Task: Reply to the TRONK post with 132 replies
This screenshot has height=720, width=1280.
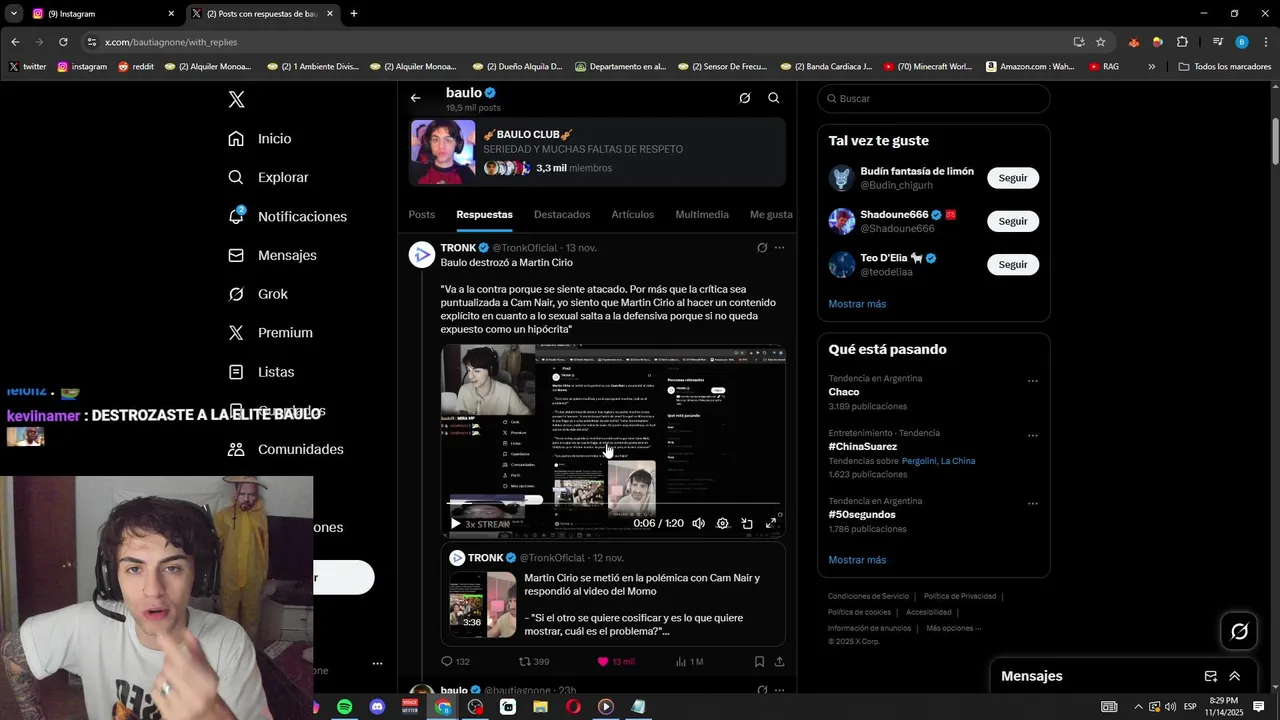Action: [x=455, y=662]
